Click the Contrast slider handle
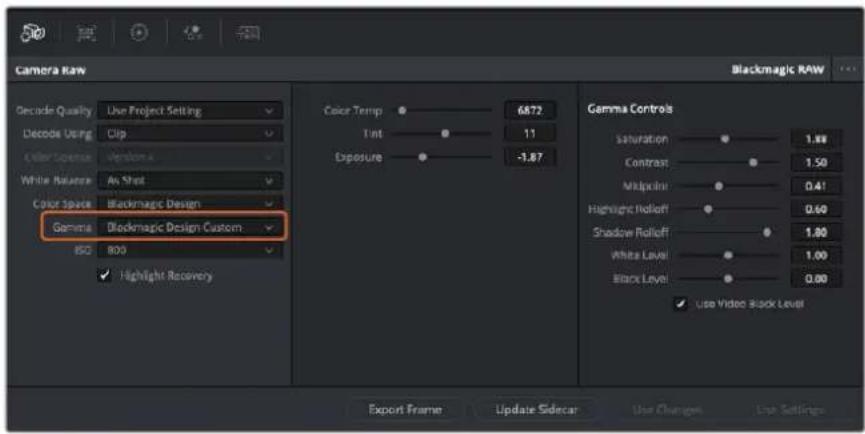Screen dimensions: 865x434 click(x=754, y=163)
